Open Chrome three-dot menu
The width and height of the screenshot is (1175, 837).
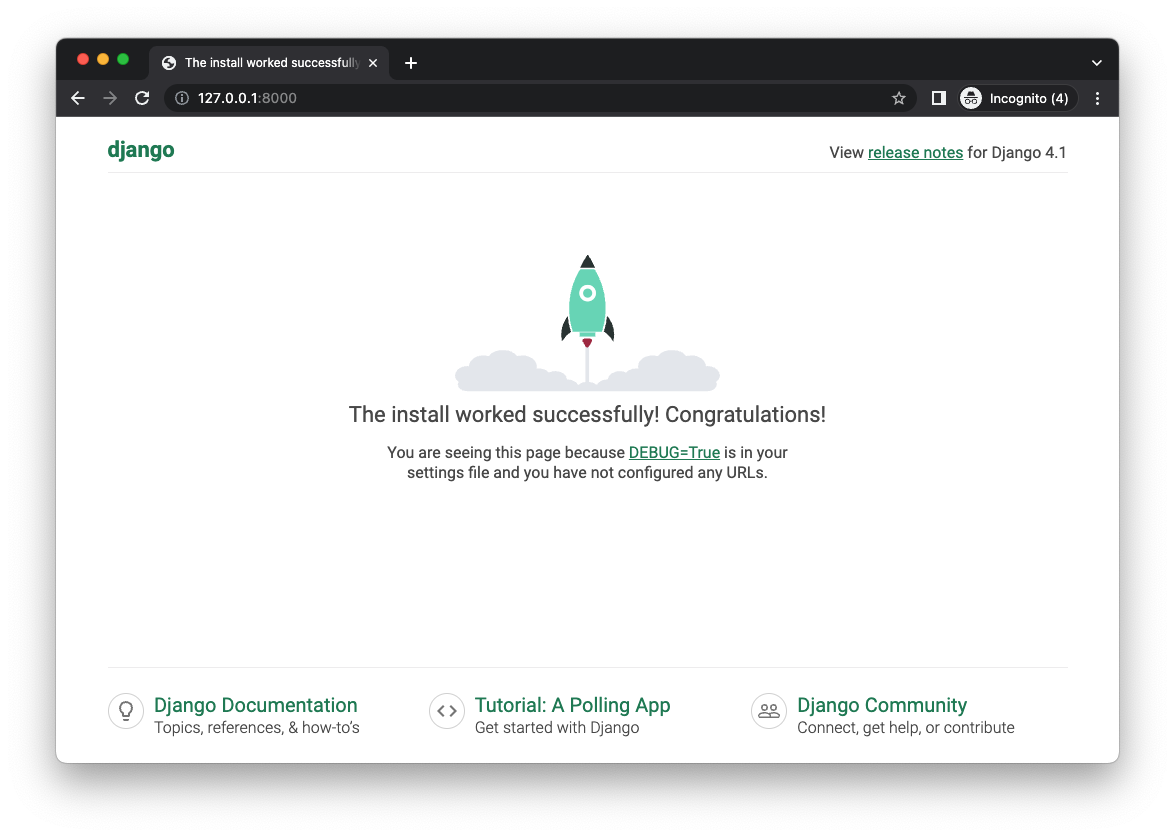[1097, 98]
